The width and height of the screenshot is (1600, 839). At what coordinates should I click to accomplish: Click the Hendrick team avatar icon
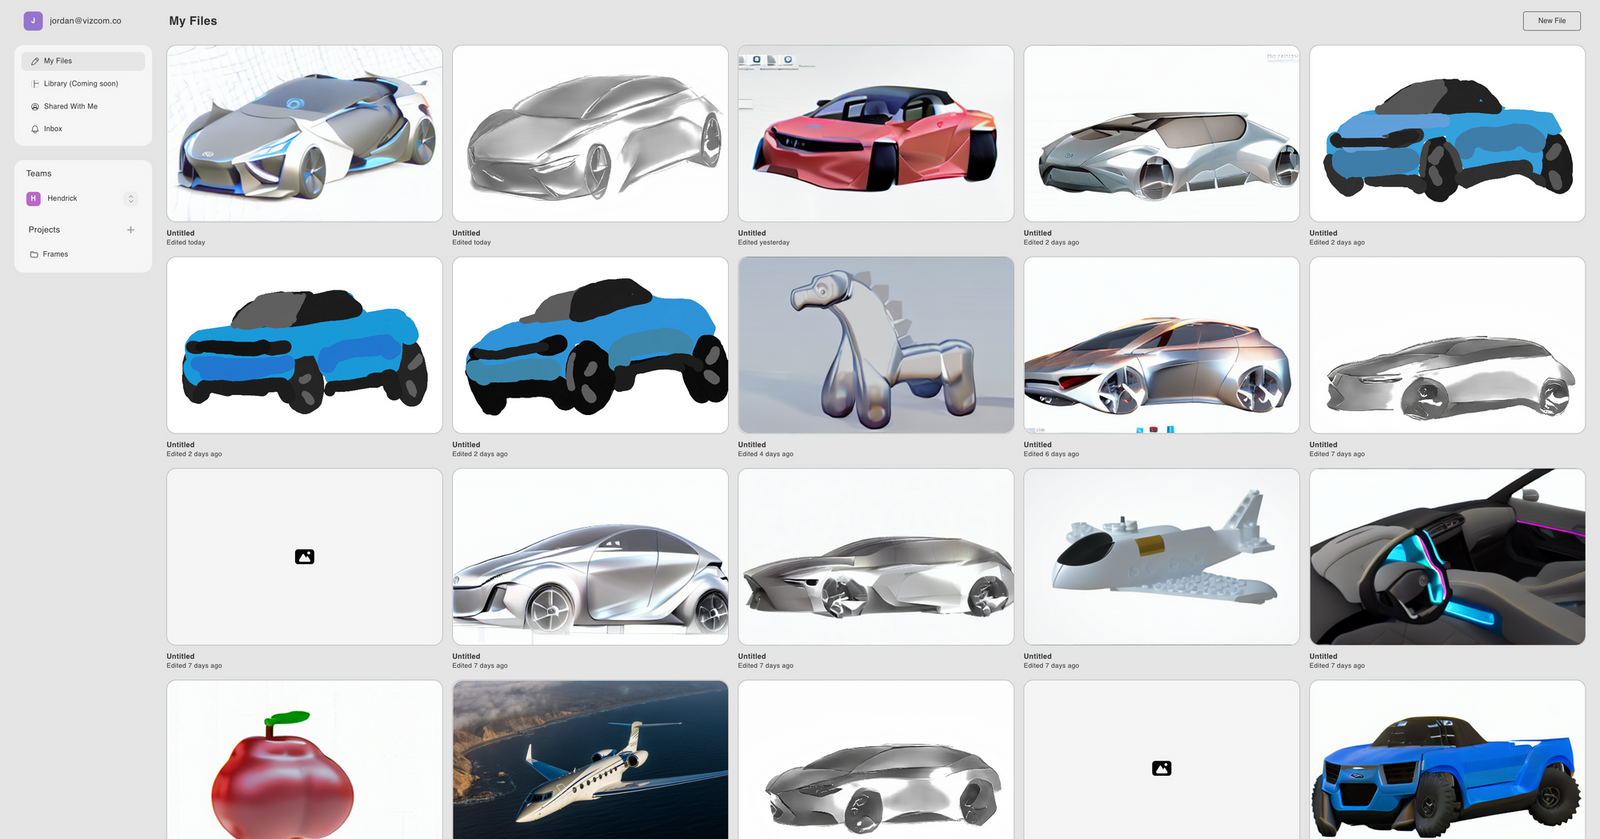(x=33, y=198)
